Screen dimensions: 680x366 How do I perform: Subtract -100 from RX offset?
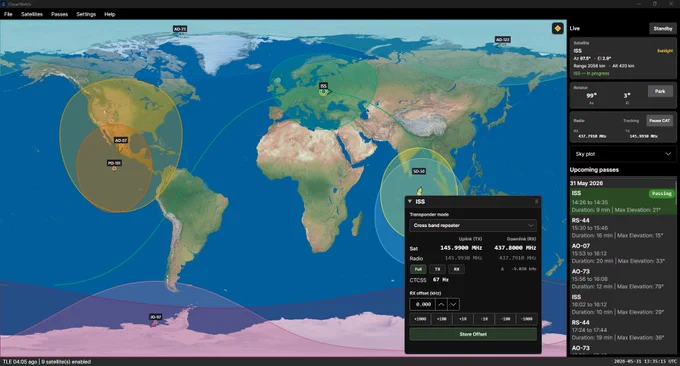(505, 319)
